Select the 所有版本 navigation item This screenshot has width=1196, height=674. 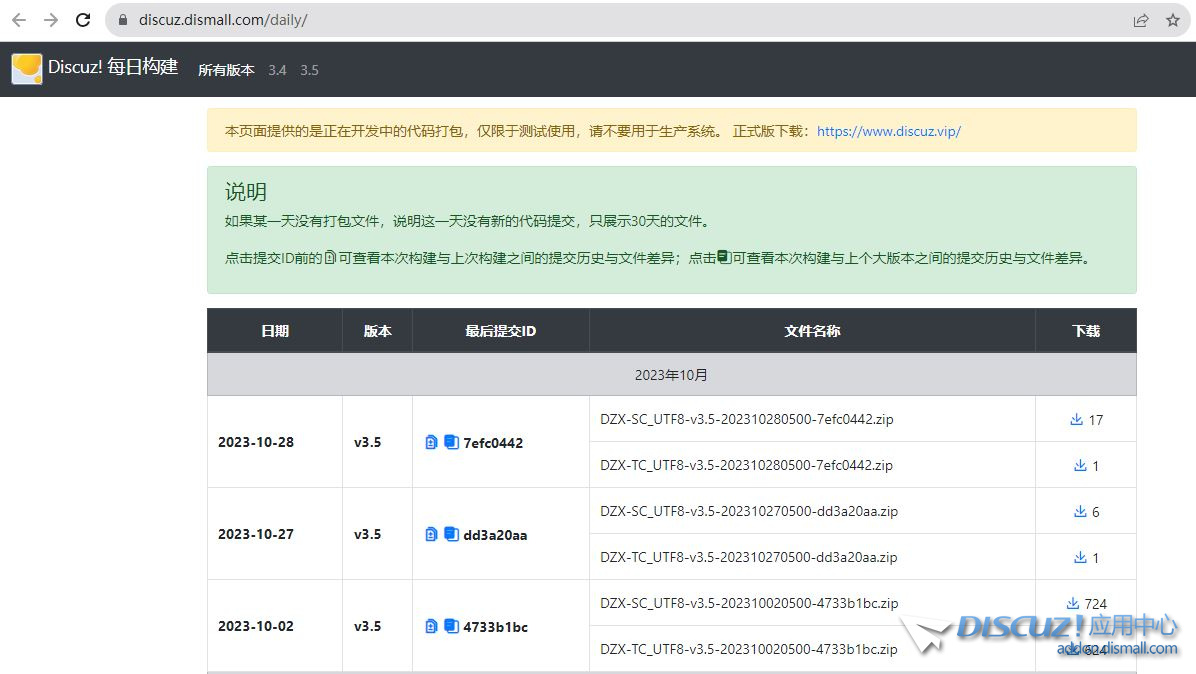pyautogui.click(x=227, y=70)
